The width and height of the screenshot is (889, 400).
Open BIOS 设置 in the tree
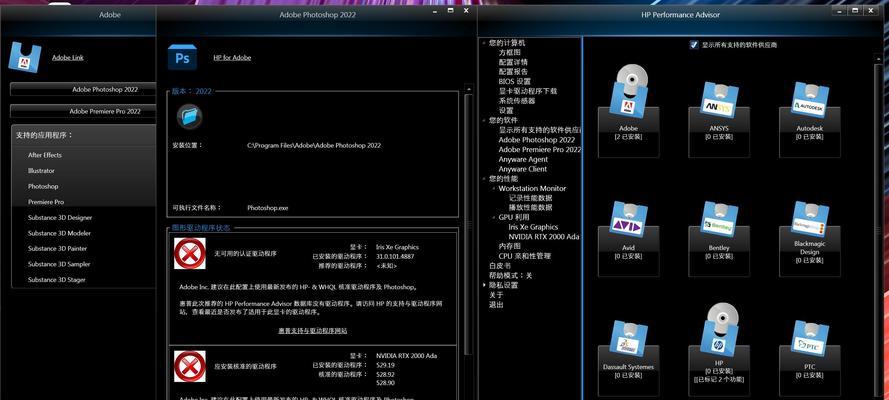click(515, 82)
